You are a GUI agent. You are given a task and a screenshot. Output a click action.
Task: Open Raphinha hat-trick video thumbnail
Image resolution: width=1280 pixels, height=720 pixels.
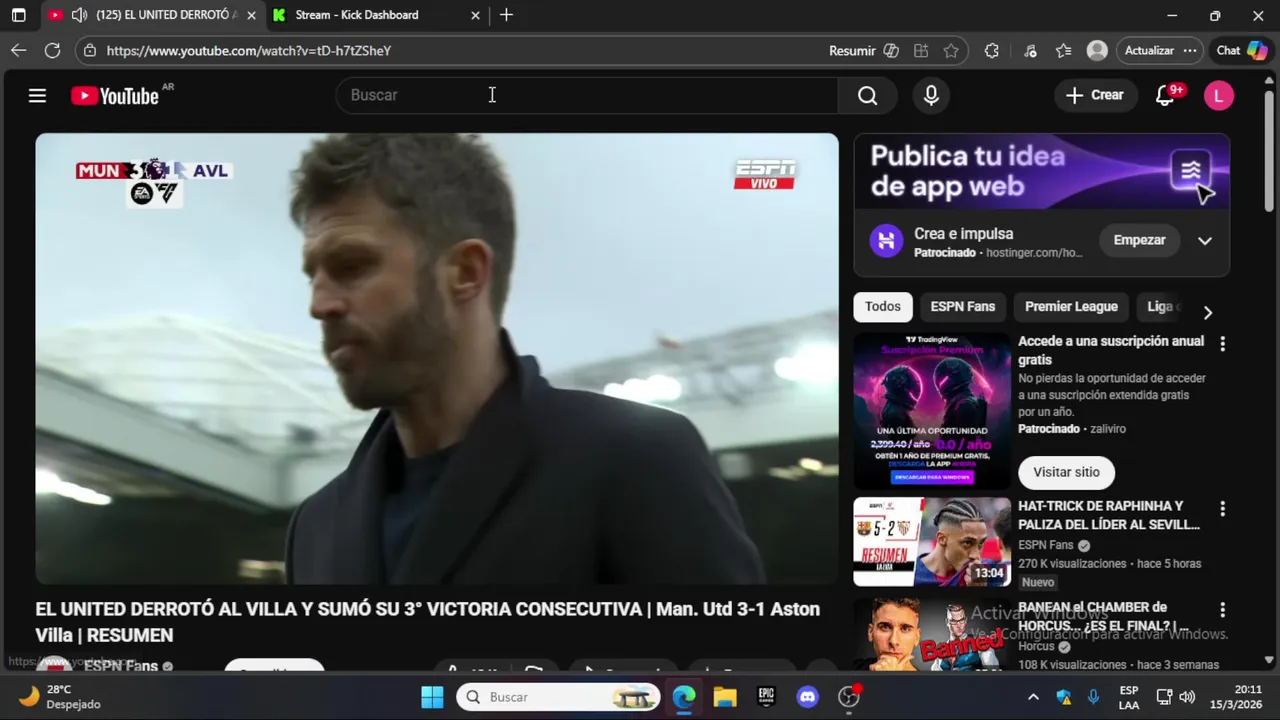point(932,542)
